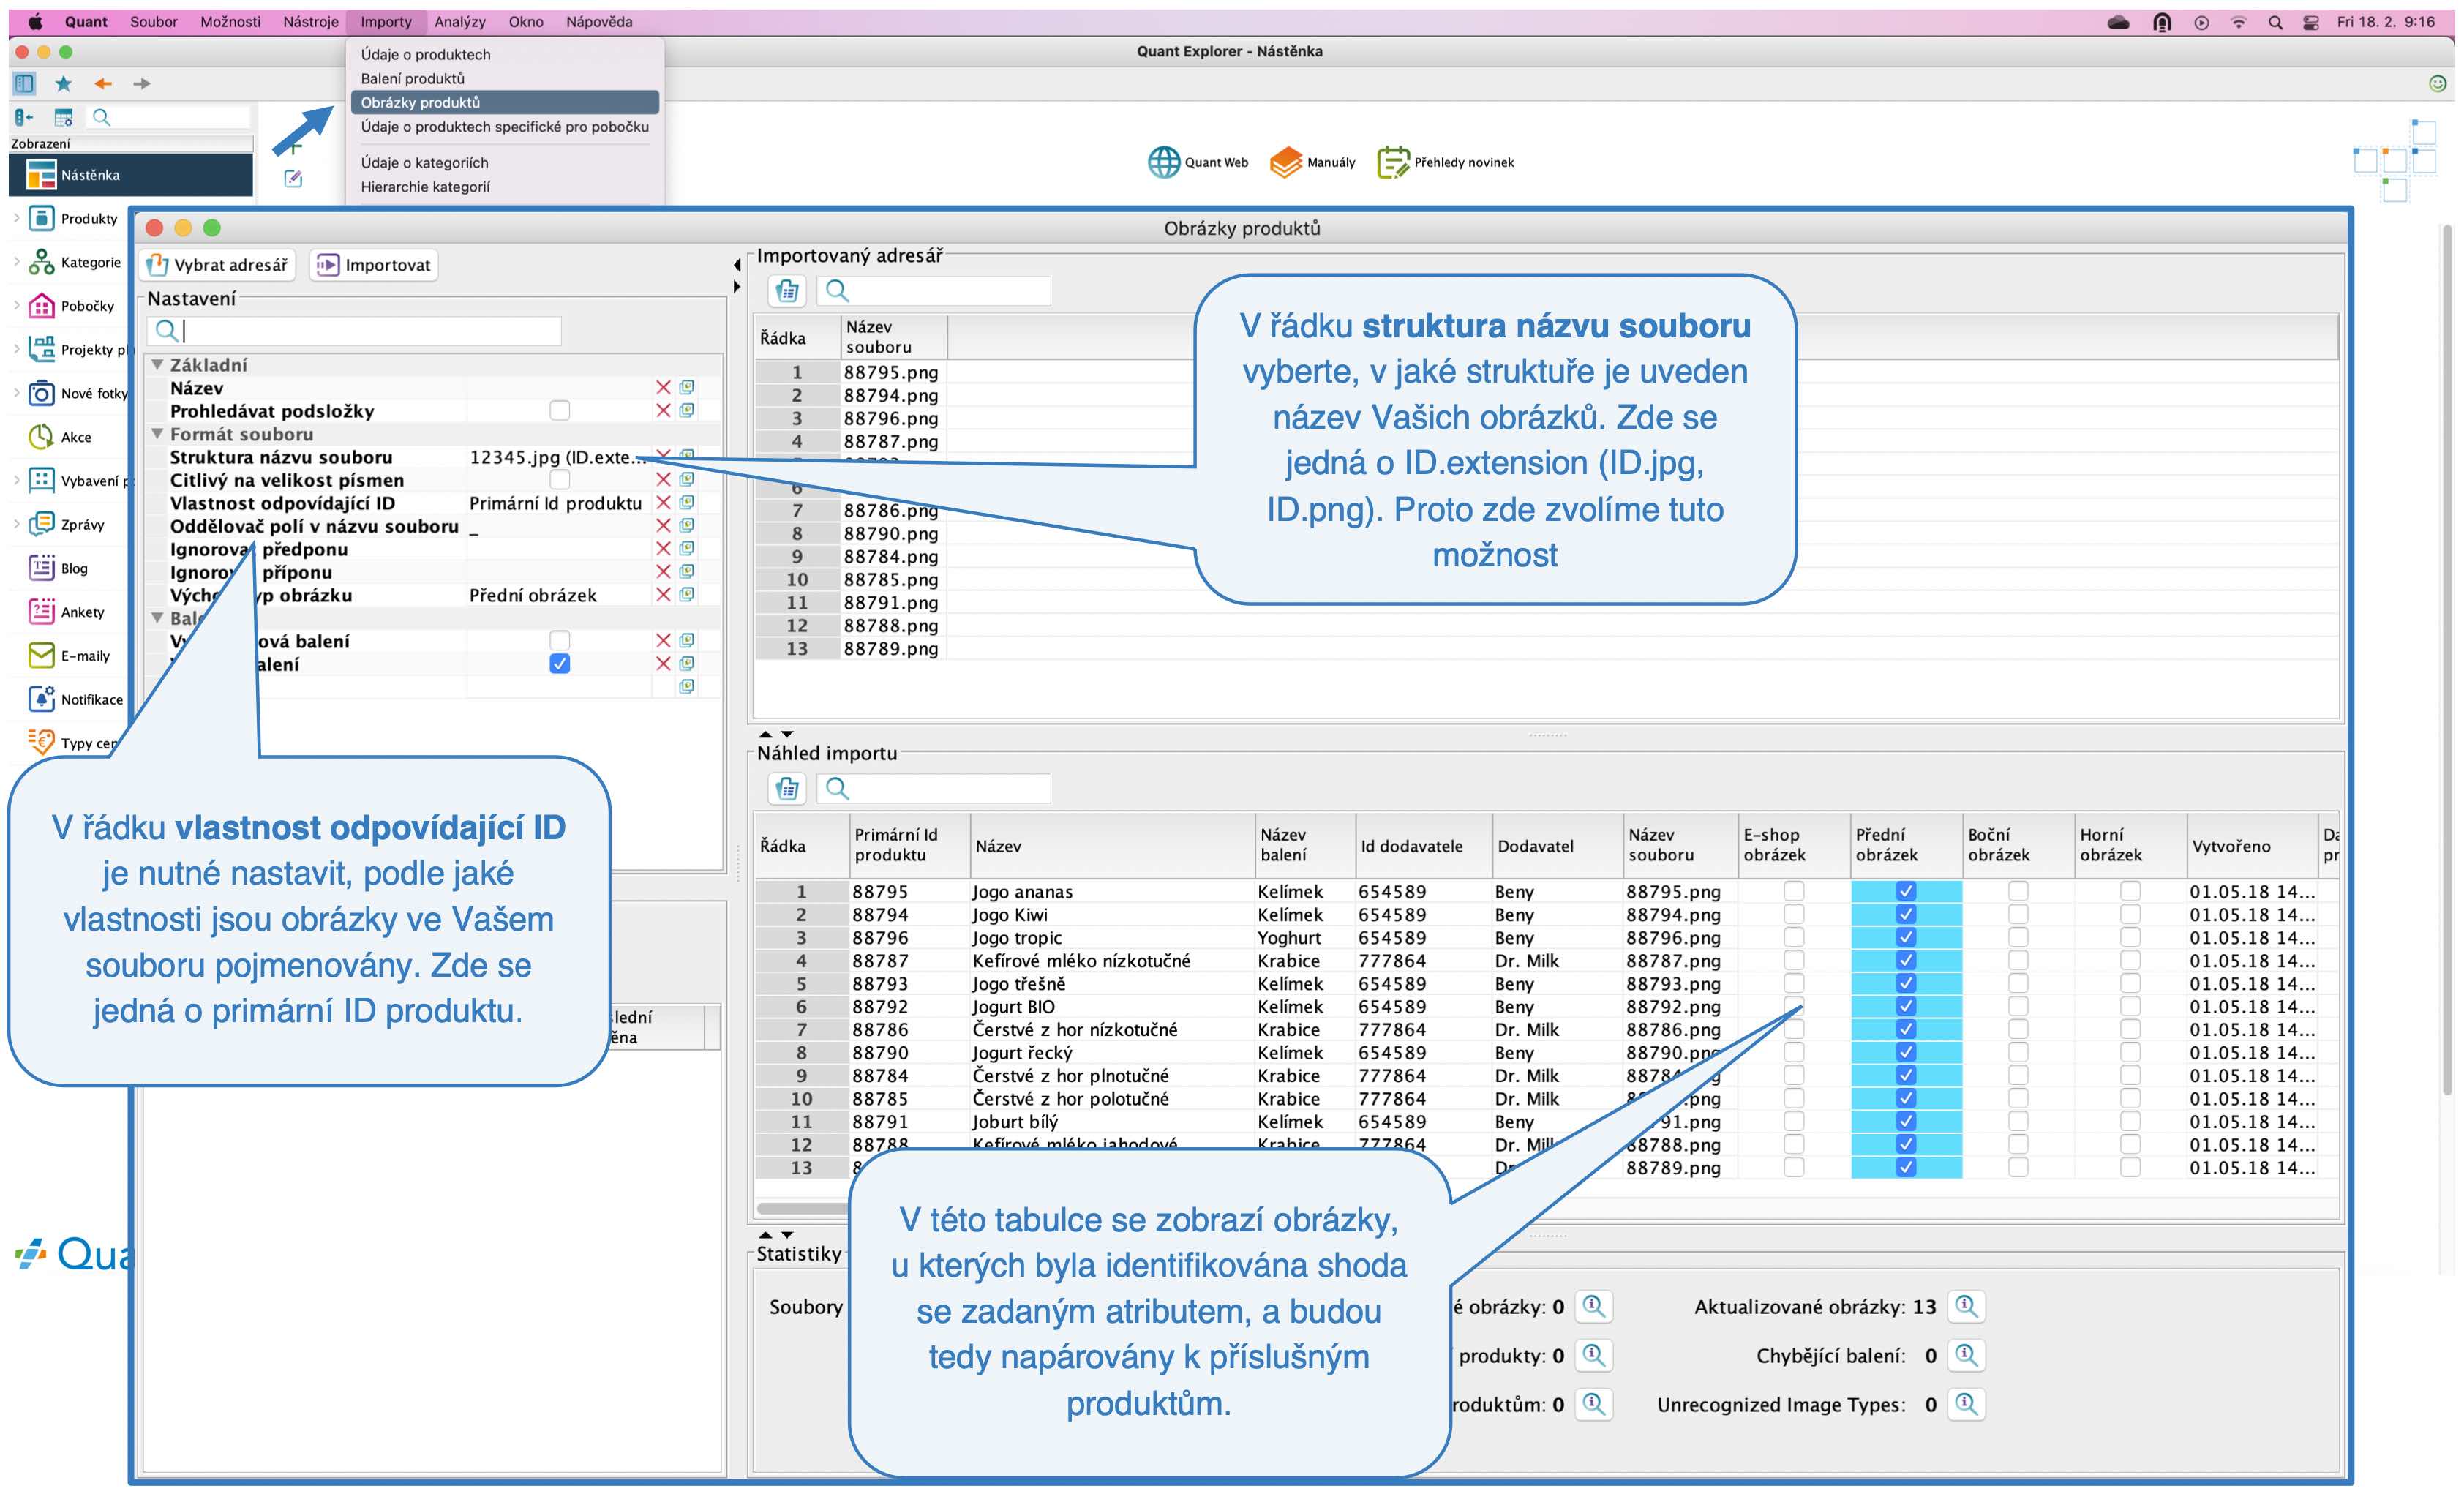Open Ankety section in sidebar
Image resolution: width=2464 pixels, height=1494 pixels.
click(66, 612)
